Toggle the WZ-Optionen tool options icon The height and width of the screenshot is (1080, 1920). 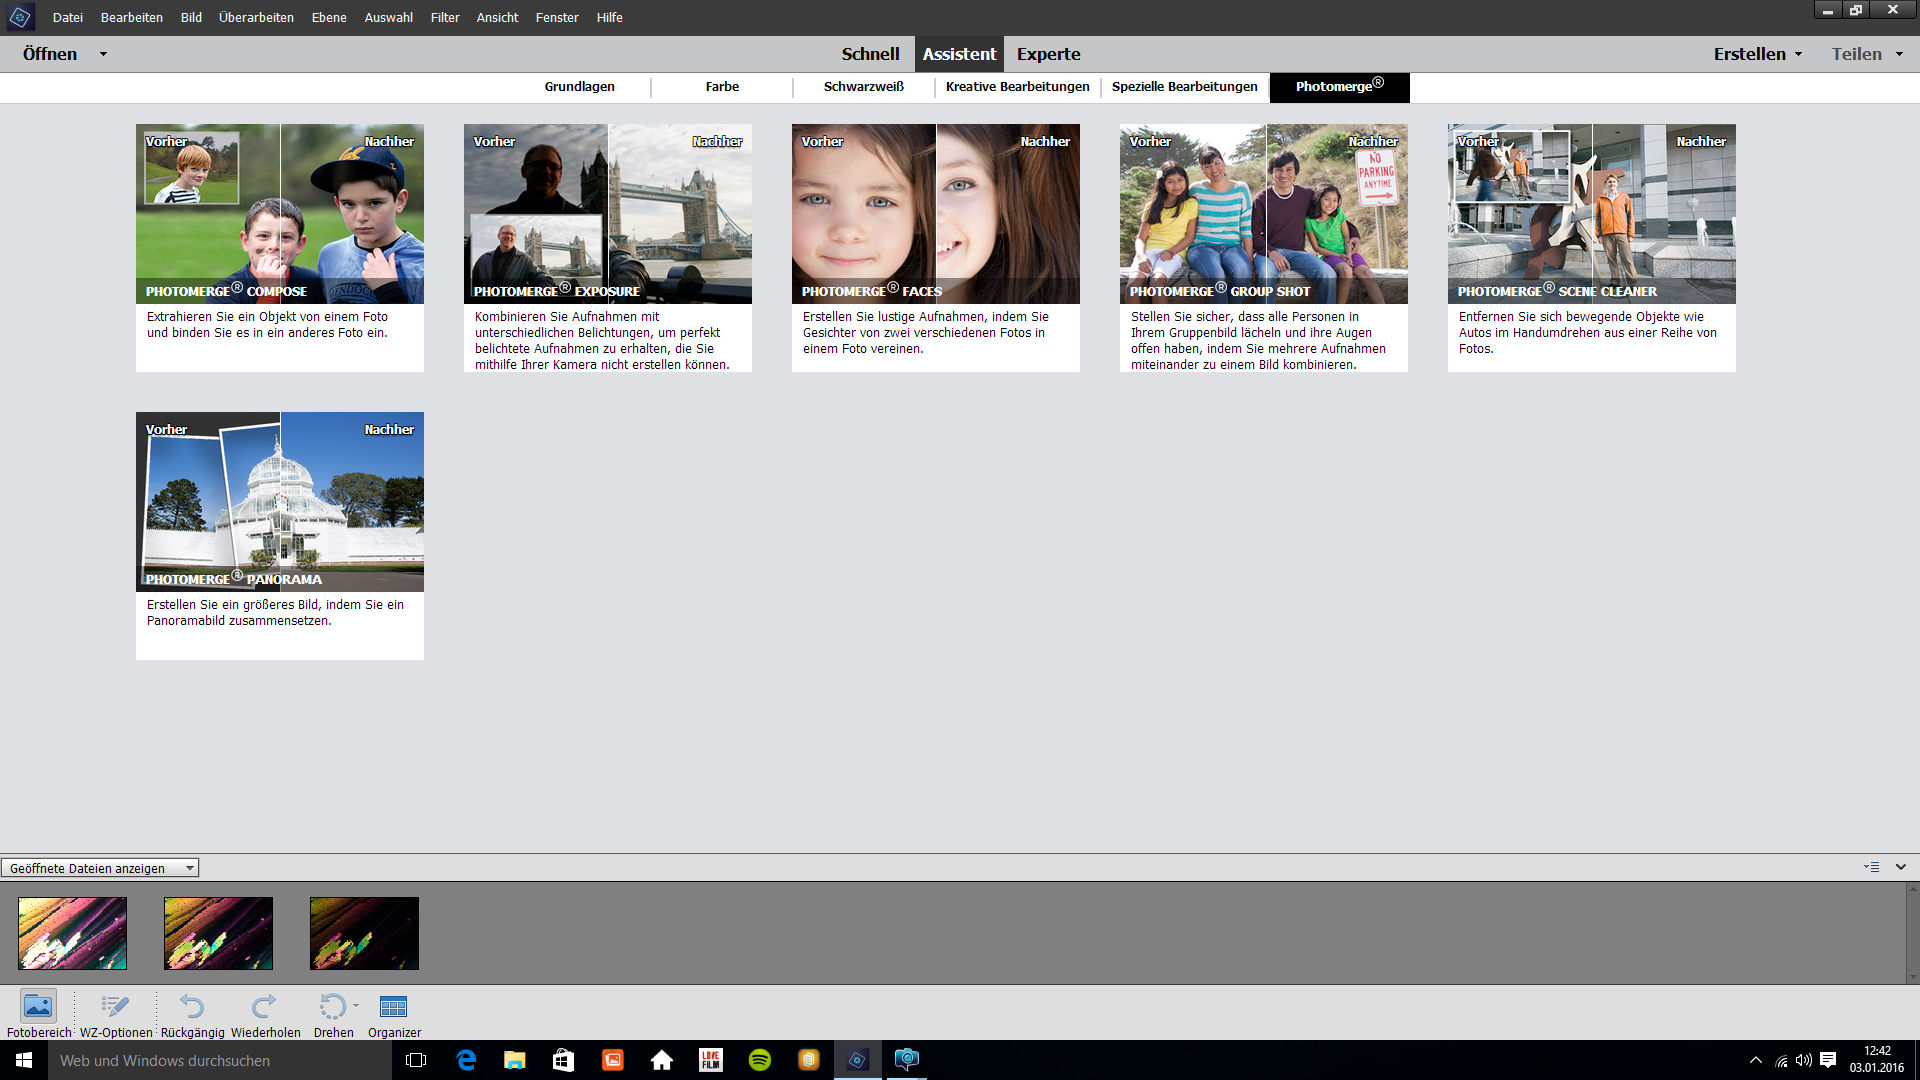click(x=115, y=1006)
